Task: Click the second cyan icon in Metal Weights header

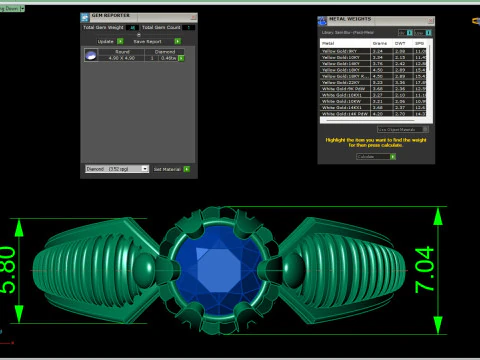Action: coord(428,33)
